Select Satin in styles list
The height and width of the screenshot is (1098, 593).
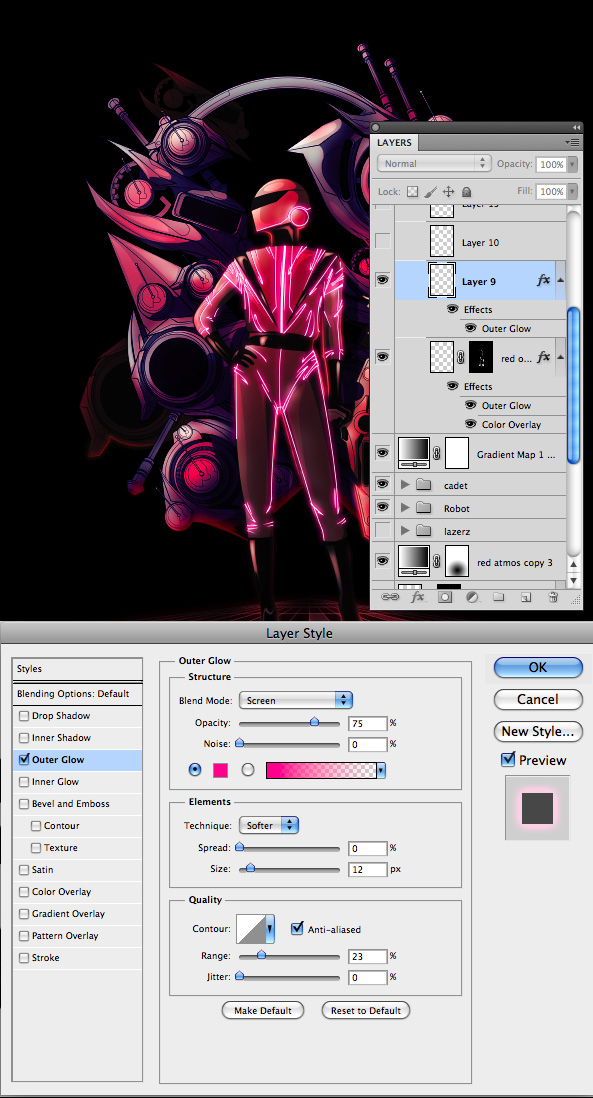click(42, 869)
